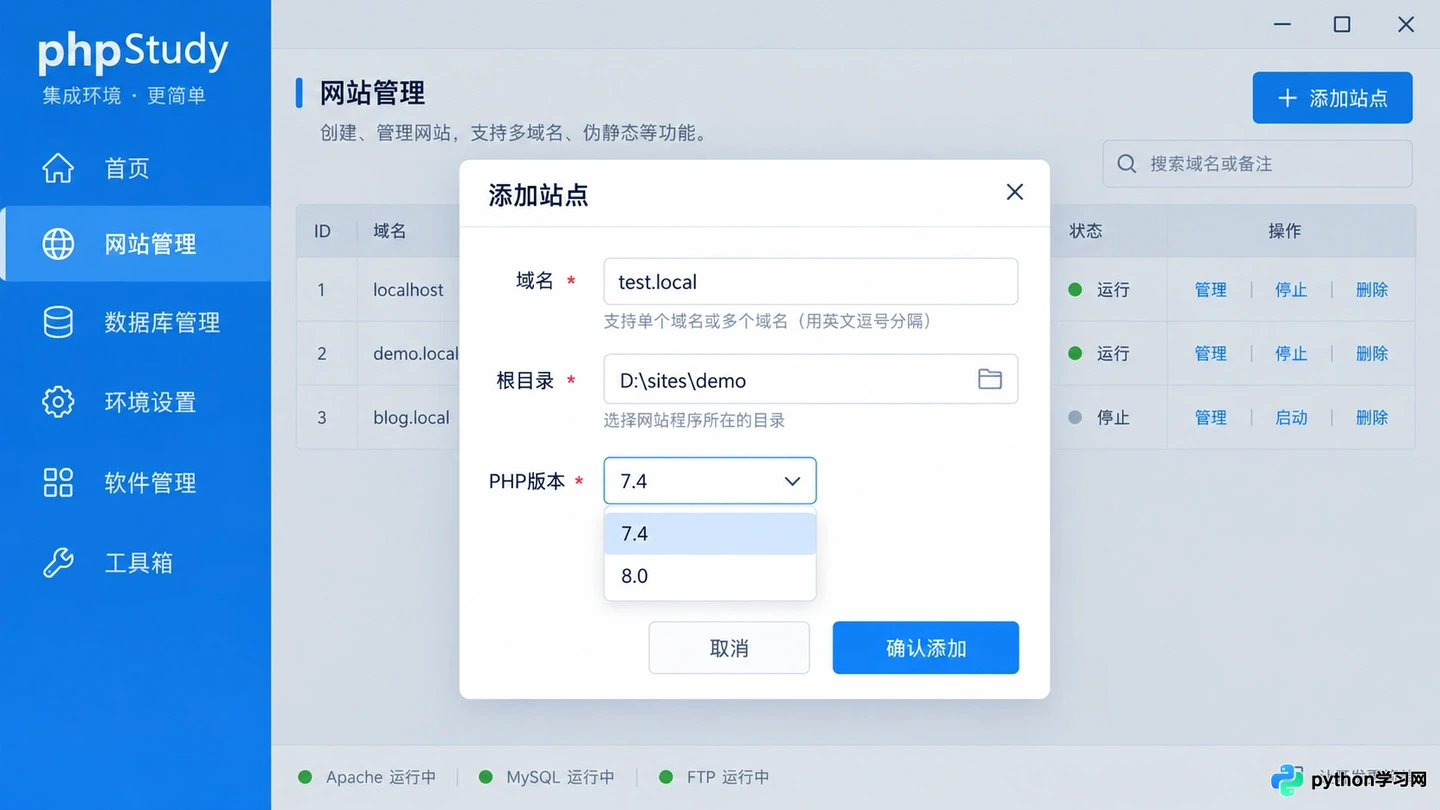Click 管理 link for demo.local row
This screenshot has width=1440, height=810.
[1211, 354]
